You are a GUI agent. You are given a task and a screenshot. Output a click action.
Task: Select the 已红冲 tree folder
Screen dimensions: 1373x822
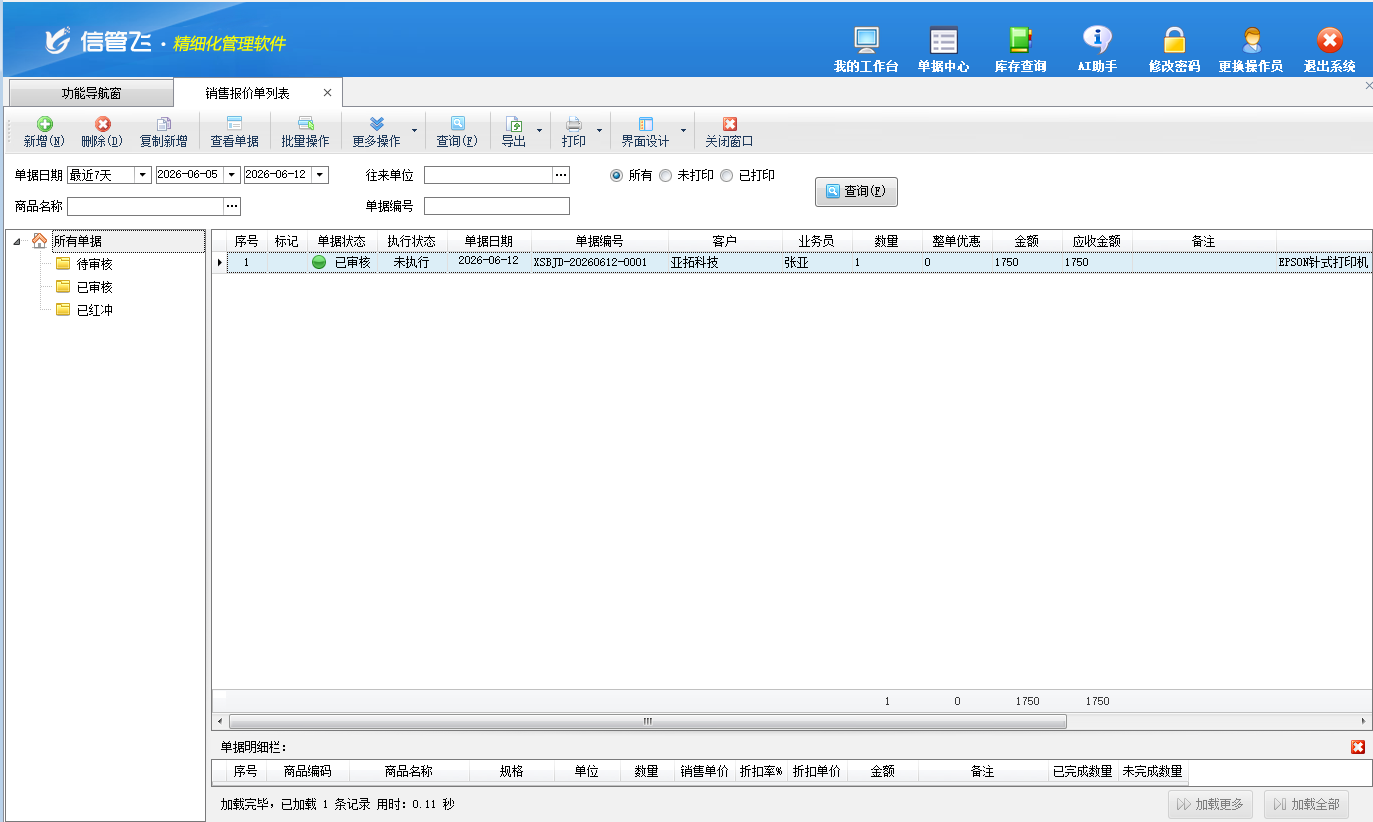[94, 310]
